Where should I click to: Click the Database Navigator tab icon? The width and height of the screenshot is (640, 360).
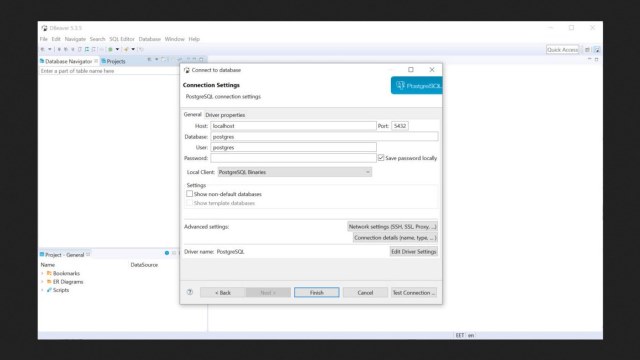42,61
